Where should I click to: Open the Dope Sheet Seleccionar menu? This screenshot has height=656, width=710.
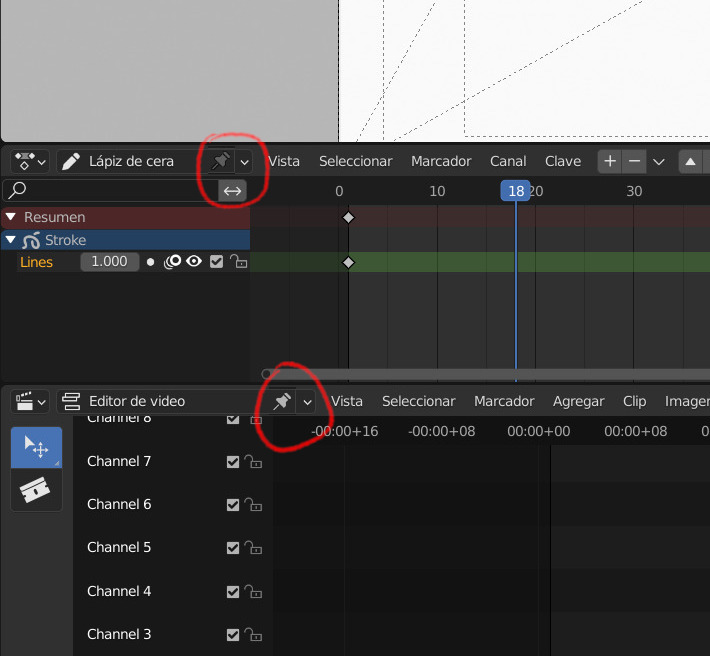point(355,161)
